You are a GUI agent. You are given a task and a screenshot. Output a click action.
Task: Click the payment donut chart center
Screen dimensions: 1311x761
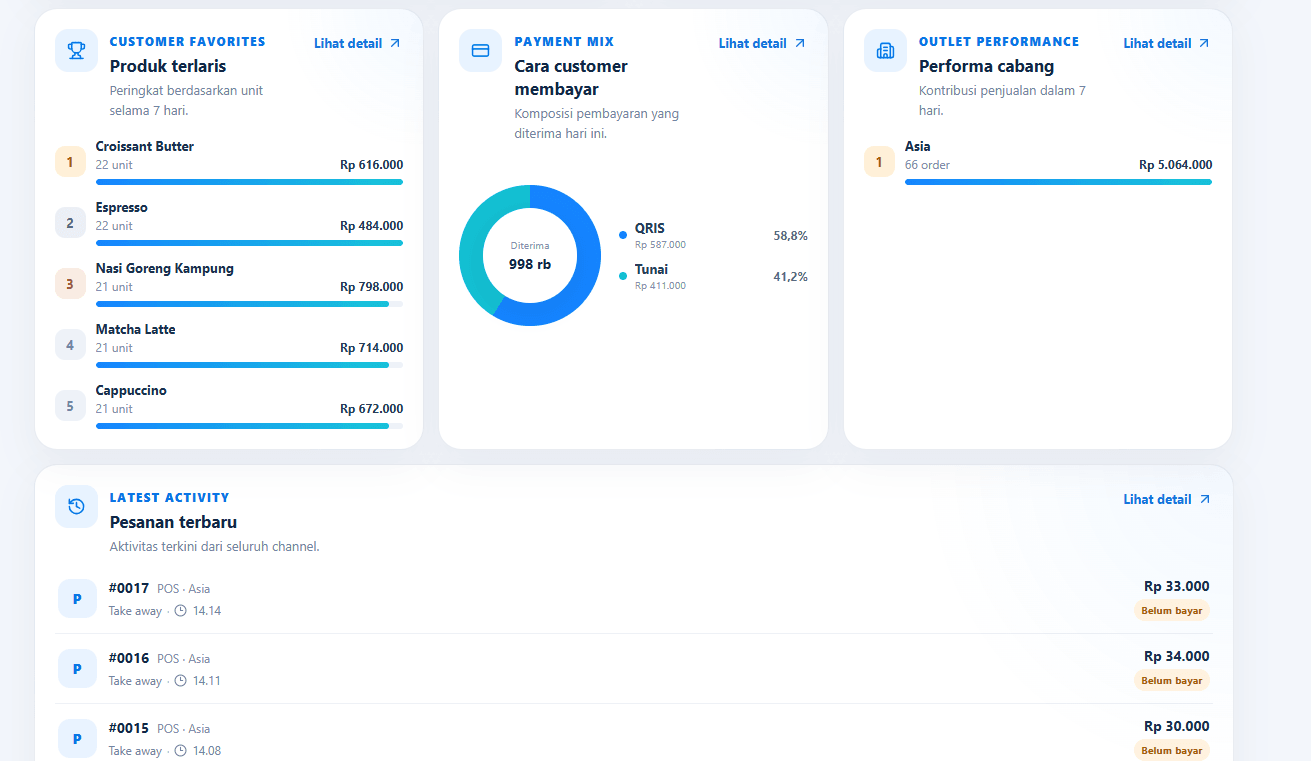click(x=530, y=256)
